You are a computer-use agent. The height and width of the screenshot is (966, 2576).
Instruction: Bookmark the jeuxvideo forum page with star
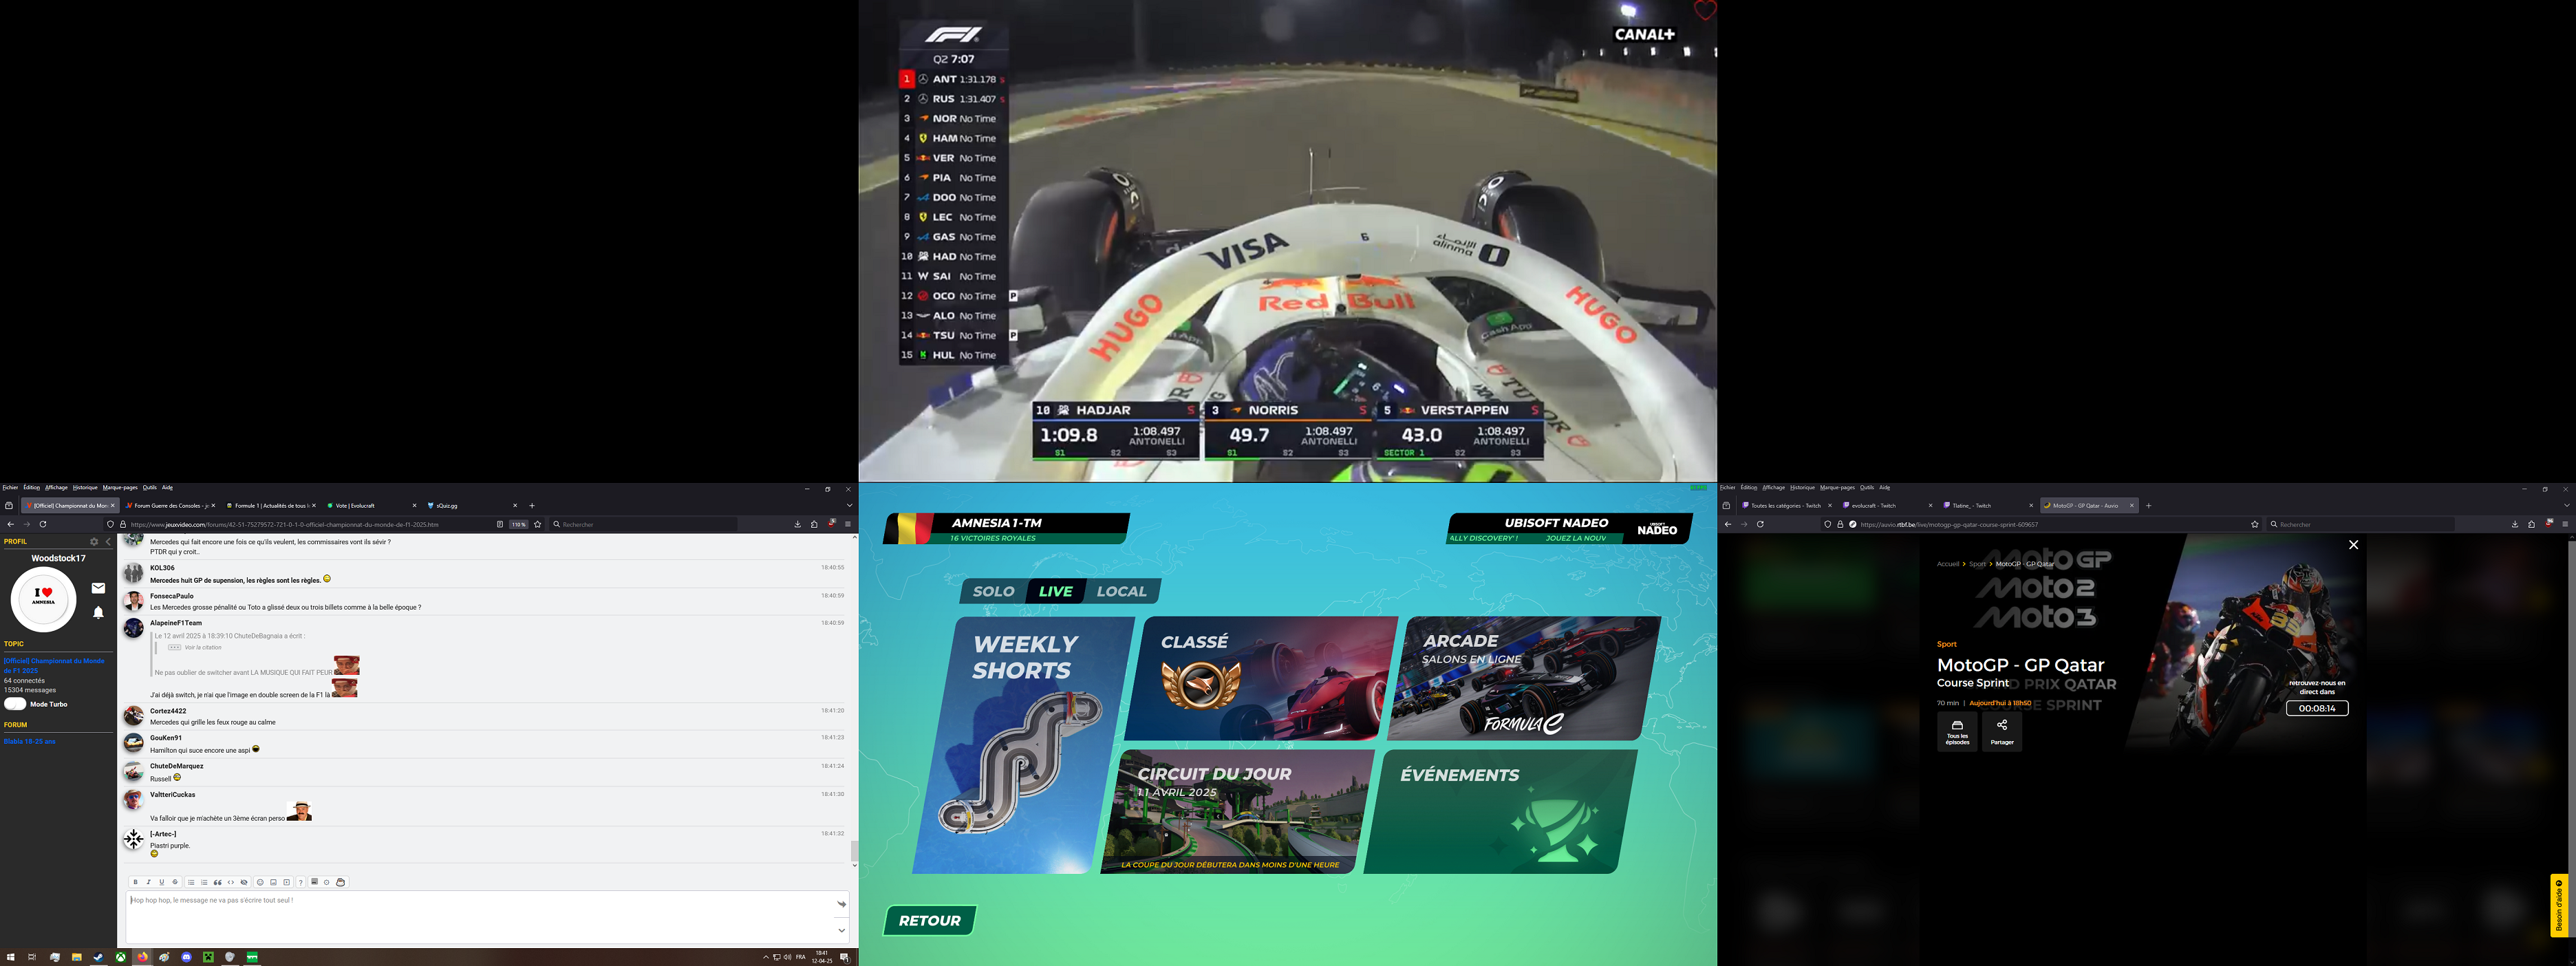tap(538, 524)
